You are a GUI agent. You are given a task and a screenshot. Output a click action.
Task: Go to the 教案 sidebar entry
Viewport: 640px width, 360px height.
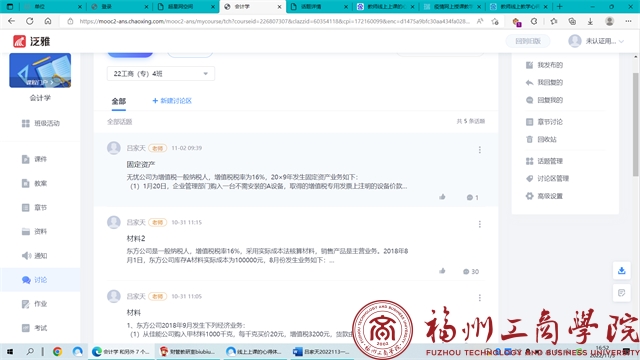click(x=34, y=183)
